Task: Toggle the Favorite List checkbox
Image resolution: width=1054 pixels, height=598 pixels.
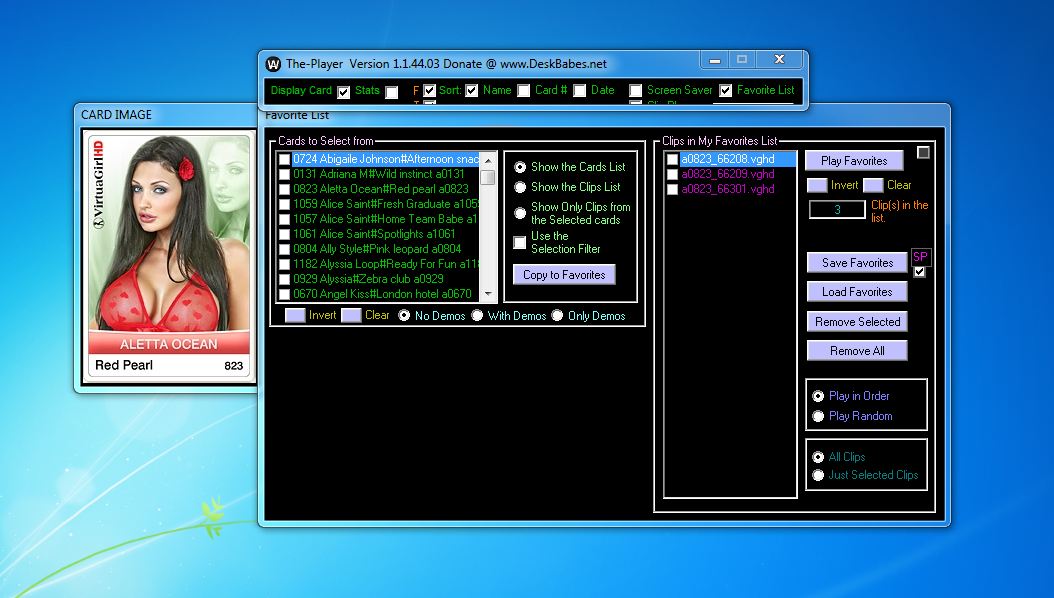Action: point(726,91)
